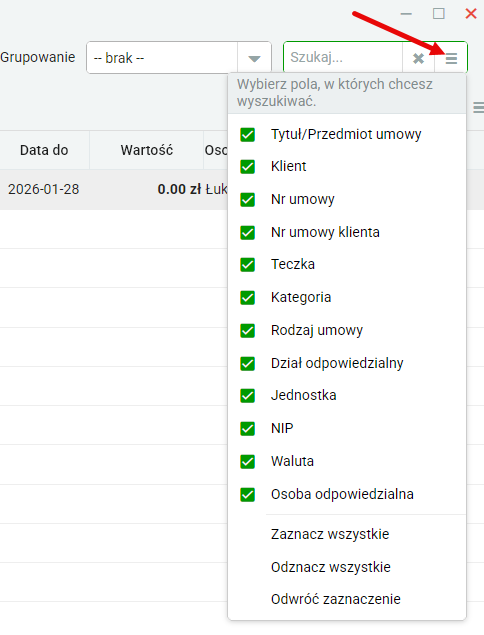
Task: Minimize the application window
Action: point(406,14)
